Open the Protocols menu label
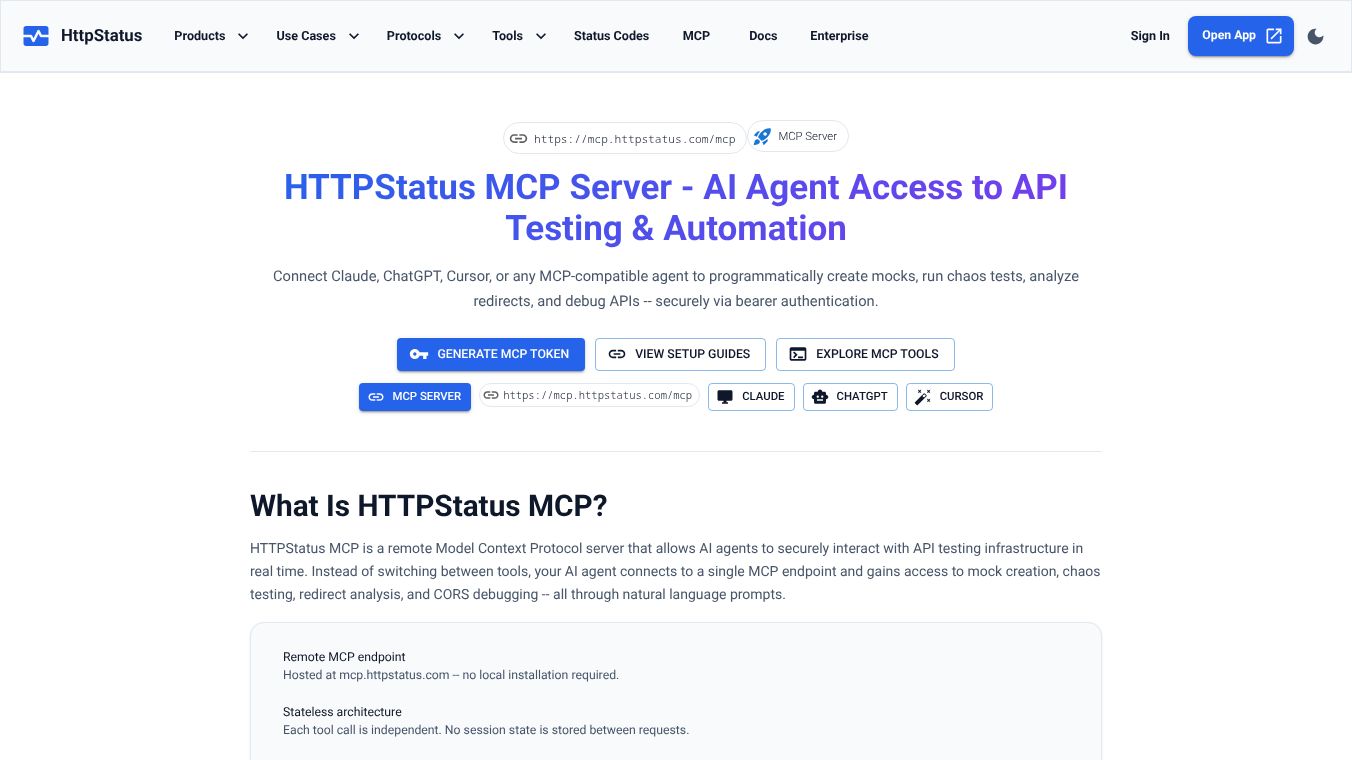This screenshot has width=1352, height=760. point(414,36)
